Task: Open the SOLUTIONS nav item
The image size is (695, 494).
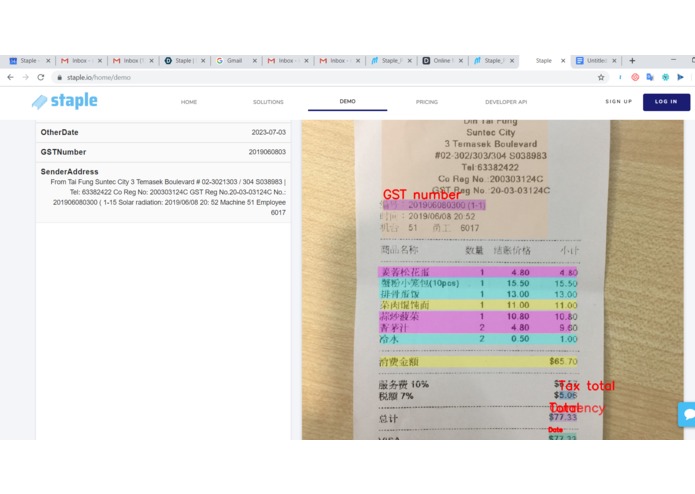Action: click(x=268, y=102)
